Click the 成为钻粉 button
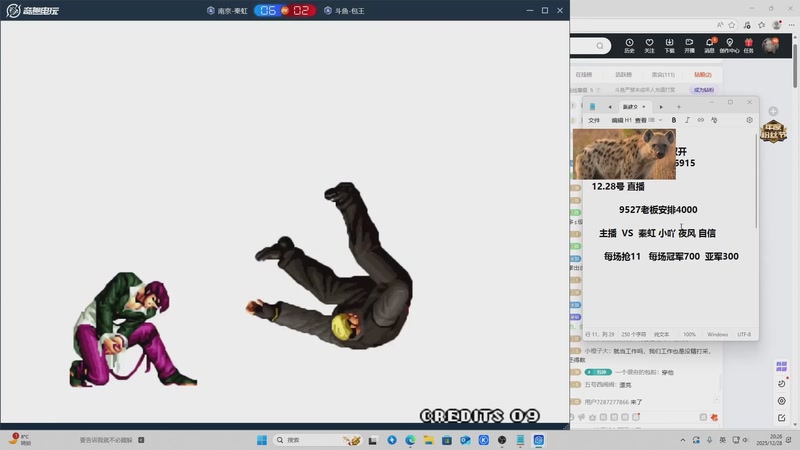 [x=704, y=90]
